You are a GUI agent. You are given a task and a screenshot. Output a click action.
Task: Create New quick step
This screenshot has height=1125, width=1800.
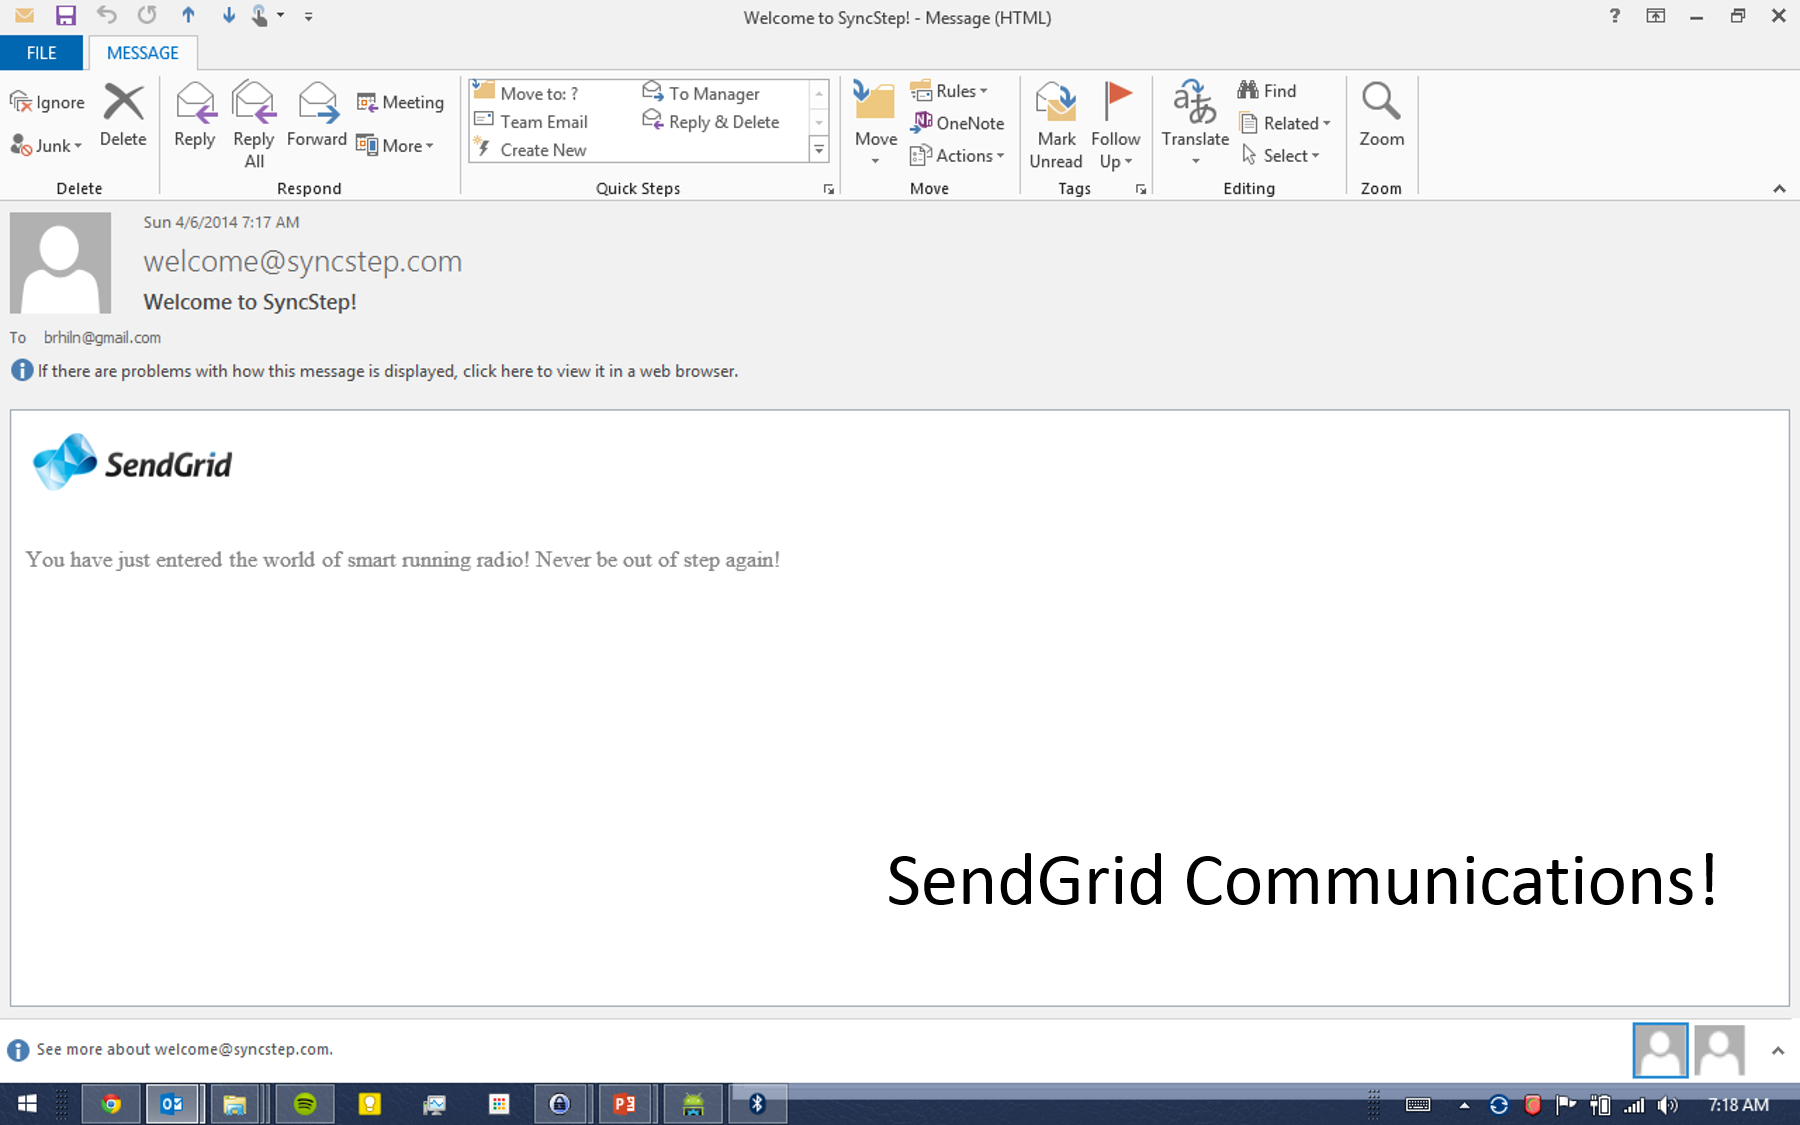click(531, 150)
